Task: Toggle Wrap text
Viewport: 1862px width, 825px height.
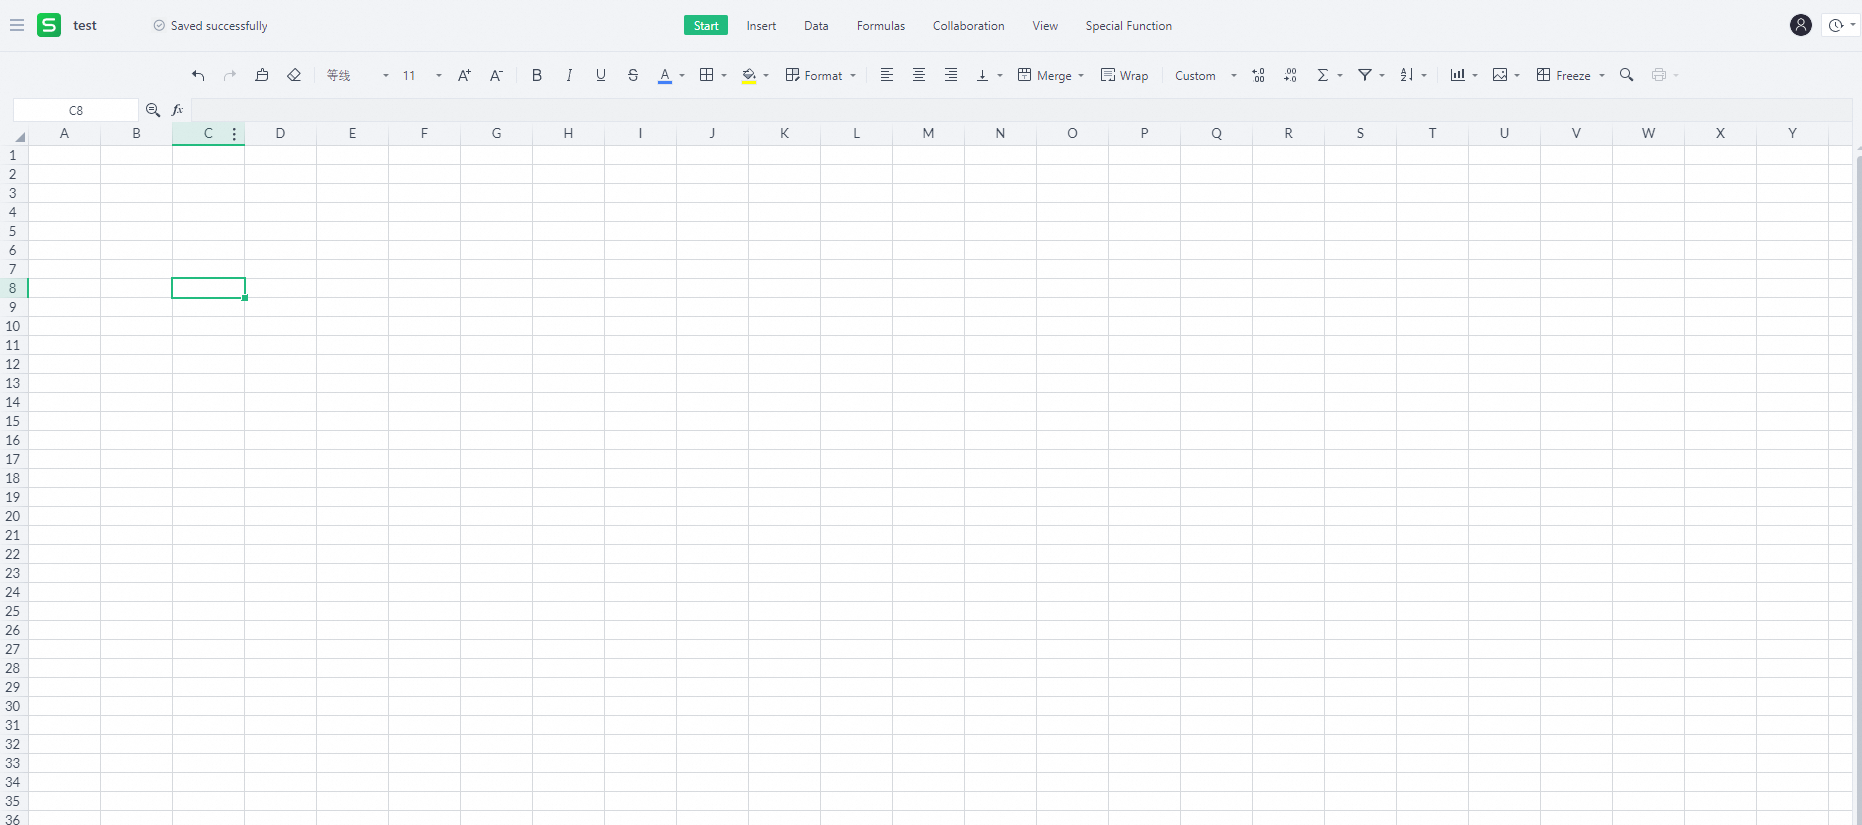Action: (1125, 75)
